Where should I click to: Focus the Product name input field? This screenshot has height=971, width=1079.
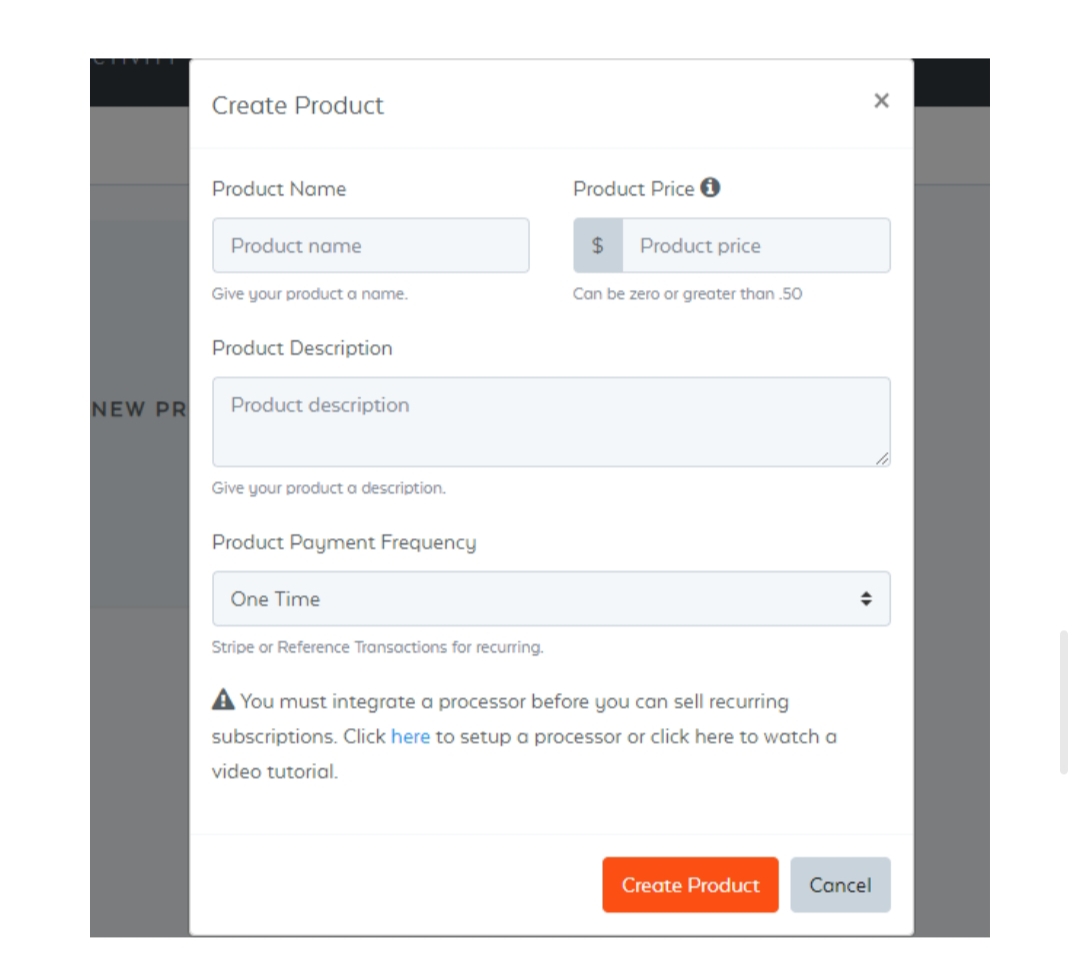[x=370, y=245]
